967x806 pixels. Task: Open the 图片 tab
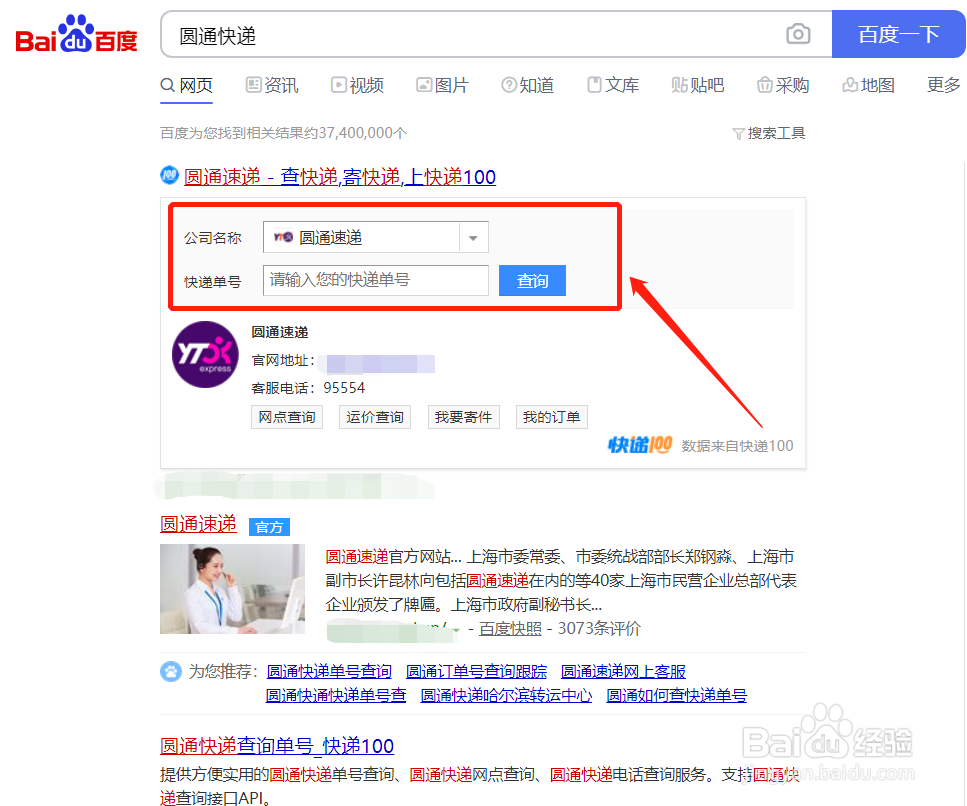pos(442,85)
